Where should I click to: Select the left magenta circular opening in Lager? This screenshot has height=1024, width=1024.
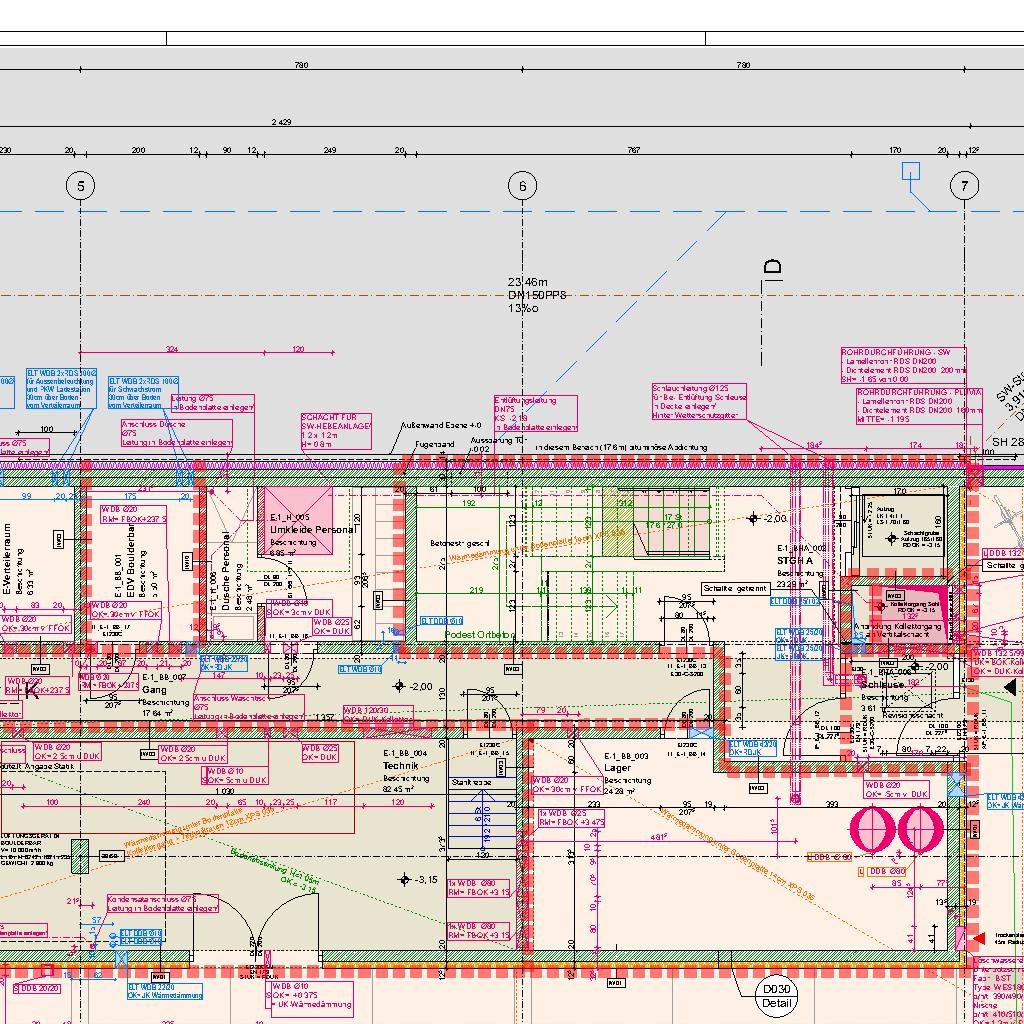tap(872, 829)
